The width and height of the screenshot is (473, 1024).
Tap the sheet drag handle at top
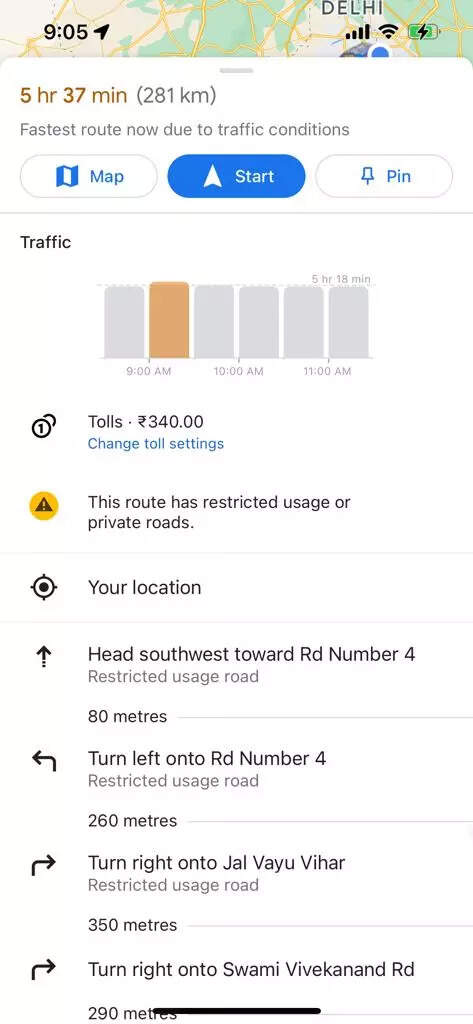point(236,71)
